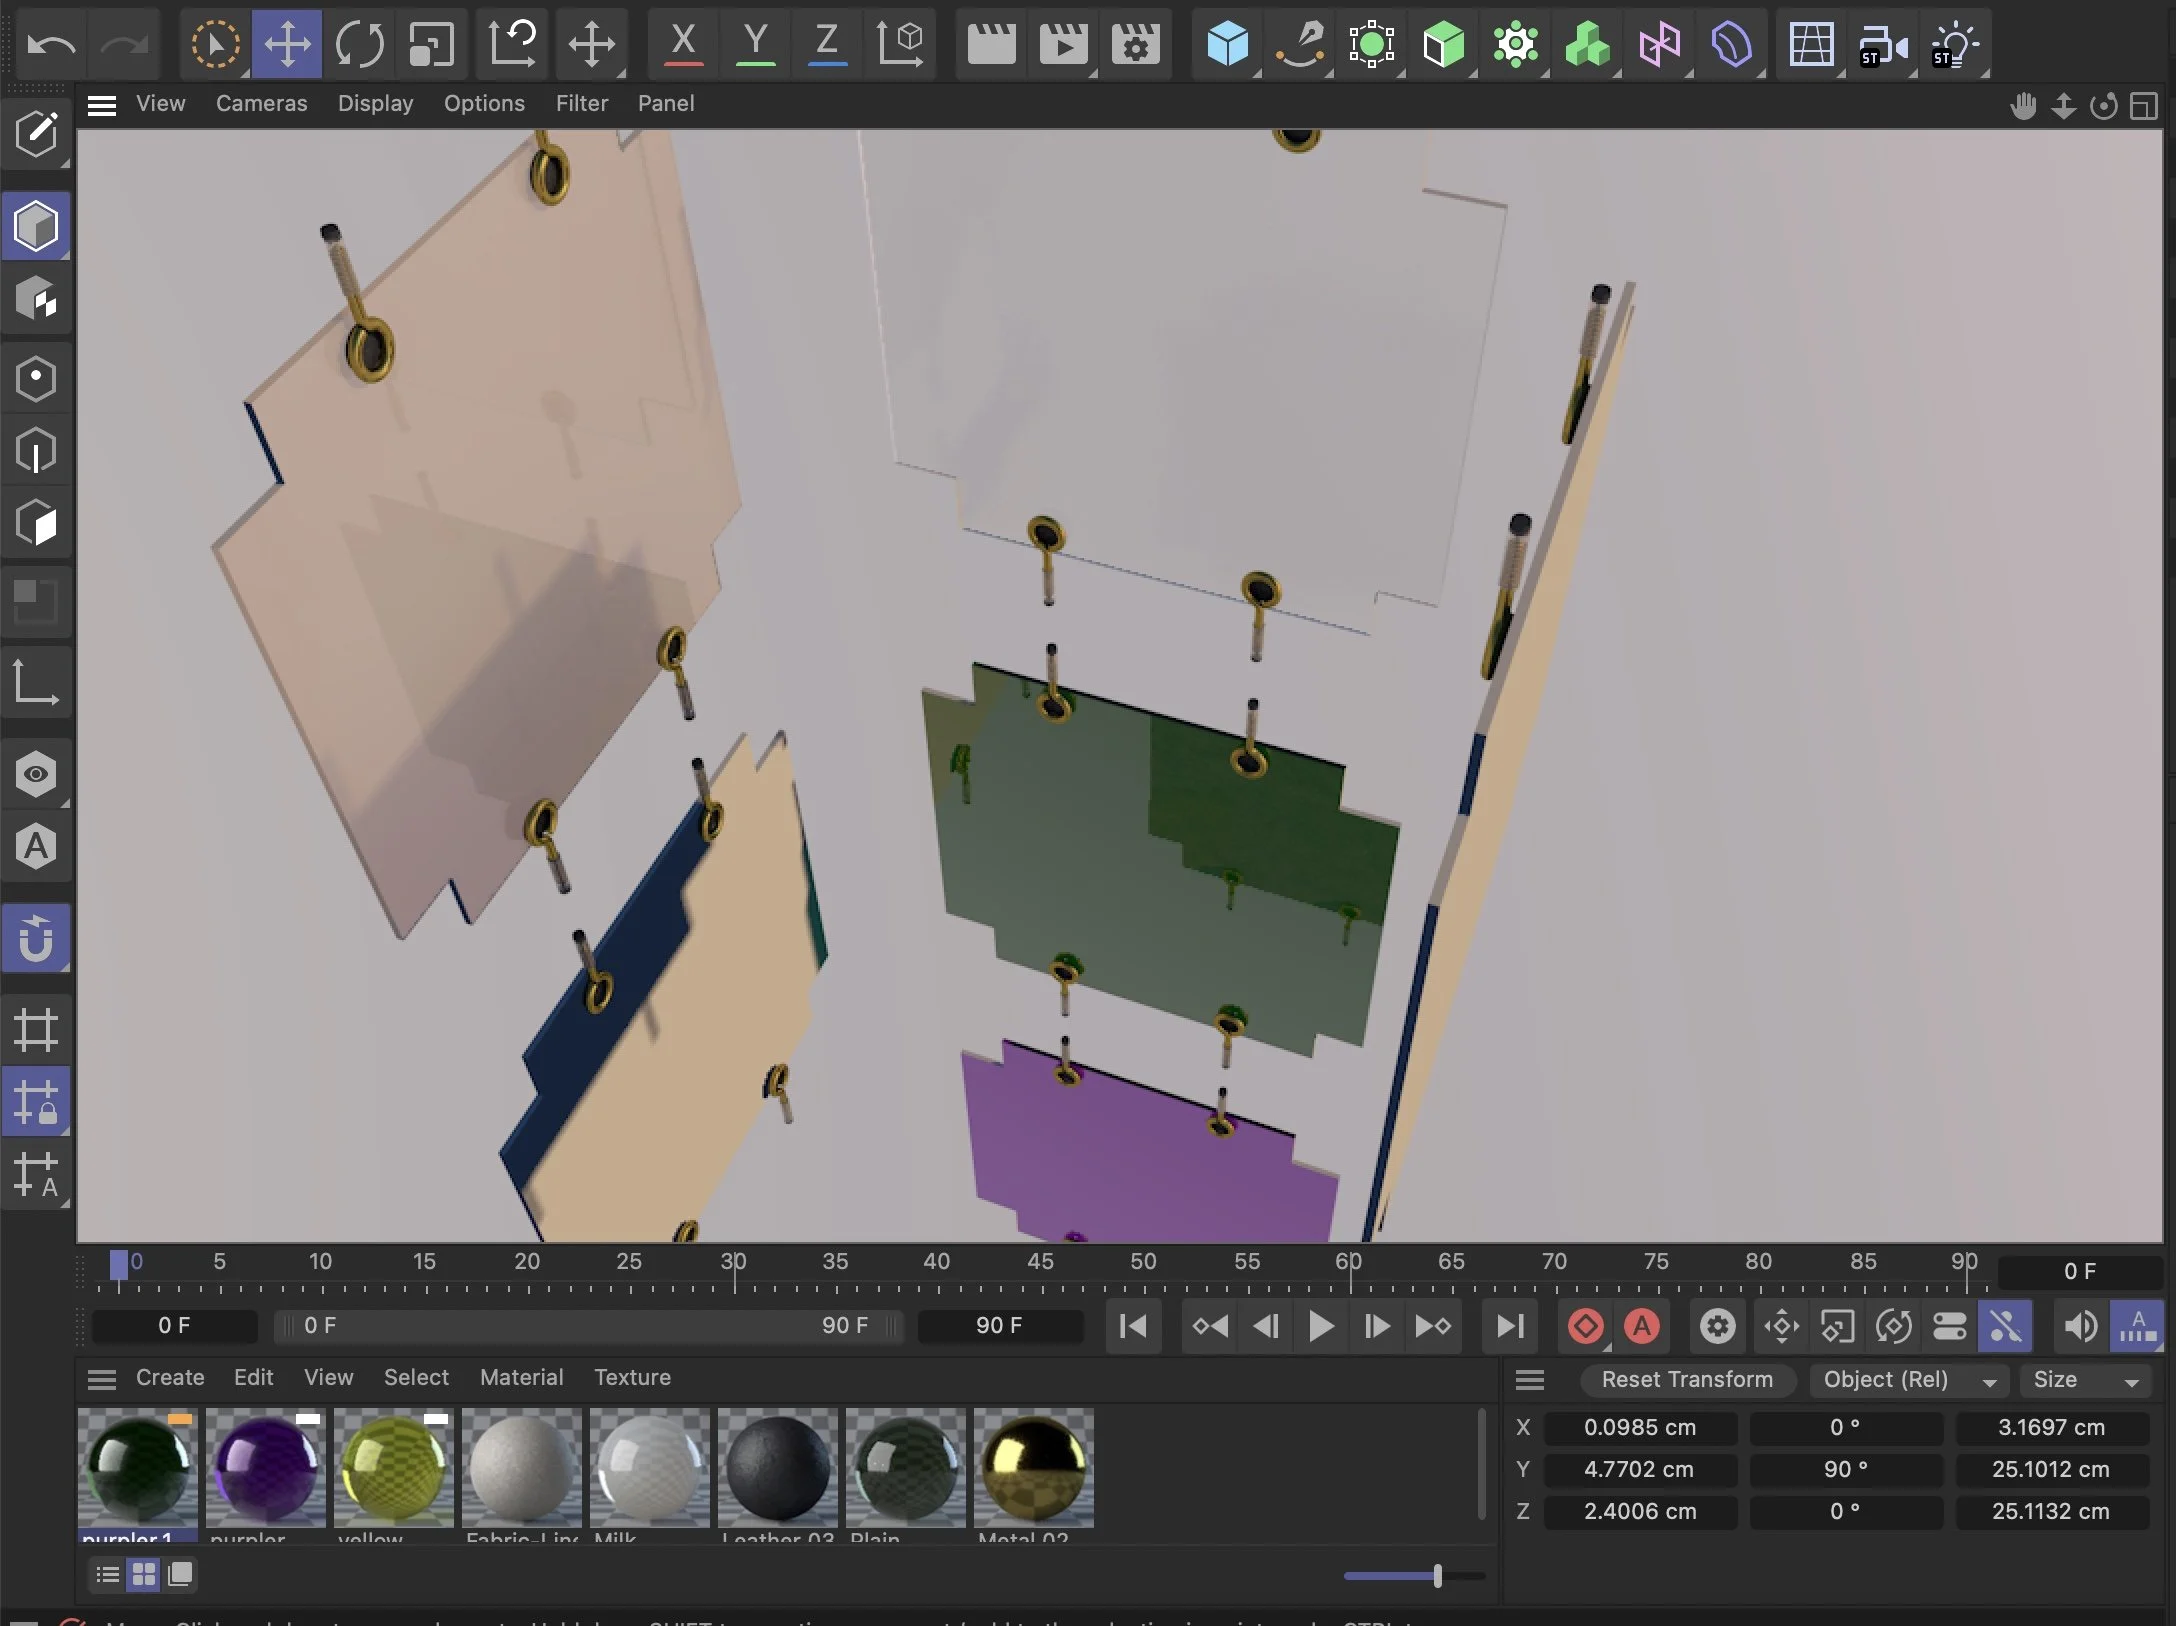The height and width of the screenshot is (1626, 2176).
Task: Toggle the Y axis lock
Action: click(x=755, y=44)
